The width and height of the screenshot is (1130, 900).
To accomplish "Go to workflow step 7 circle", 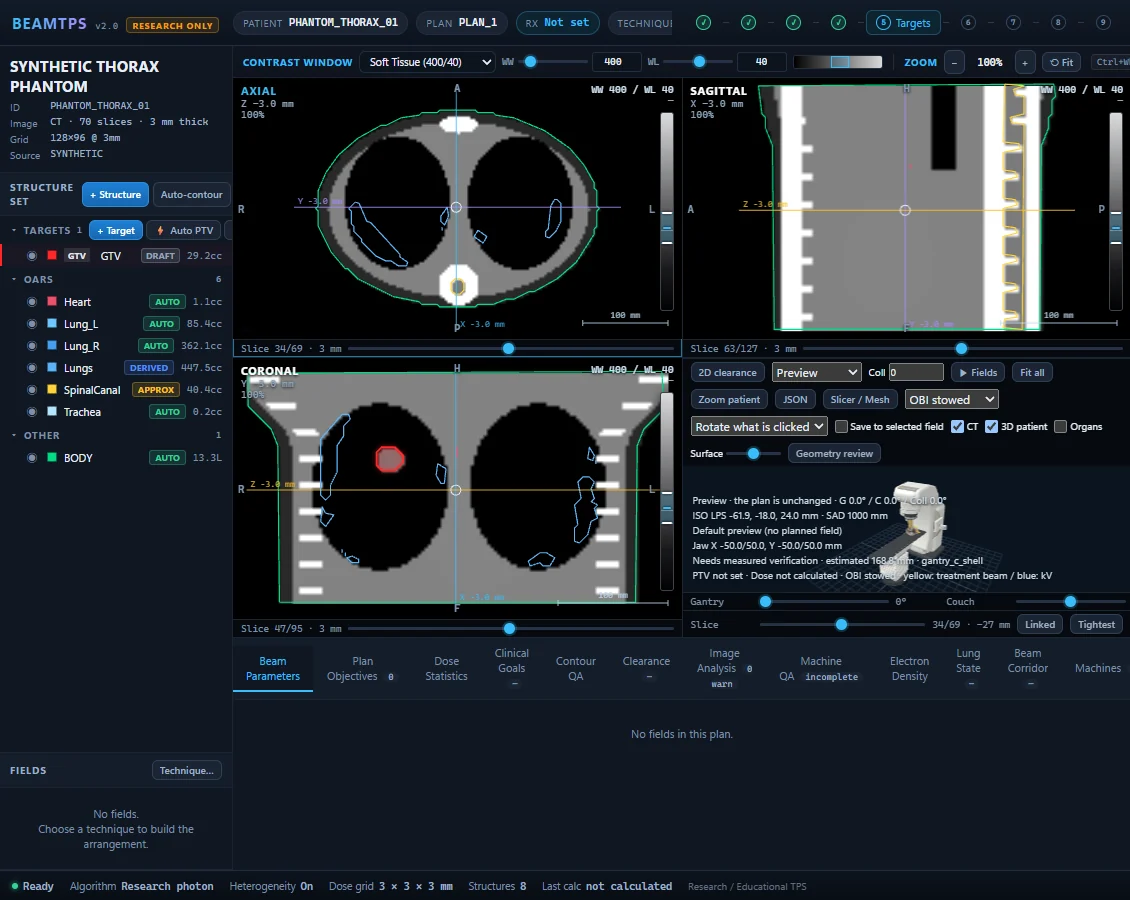I will point(1013,22).
